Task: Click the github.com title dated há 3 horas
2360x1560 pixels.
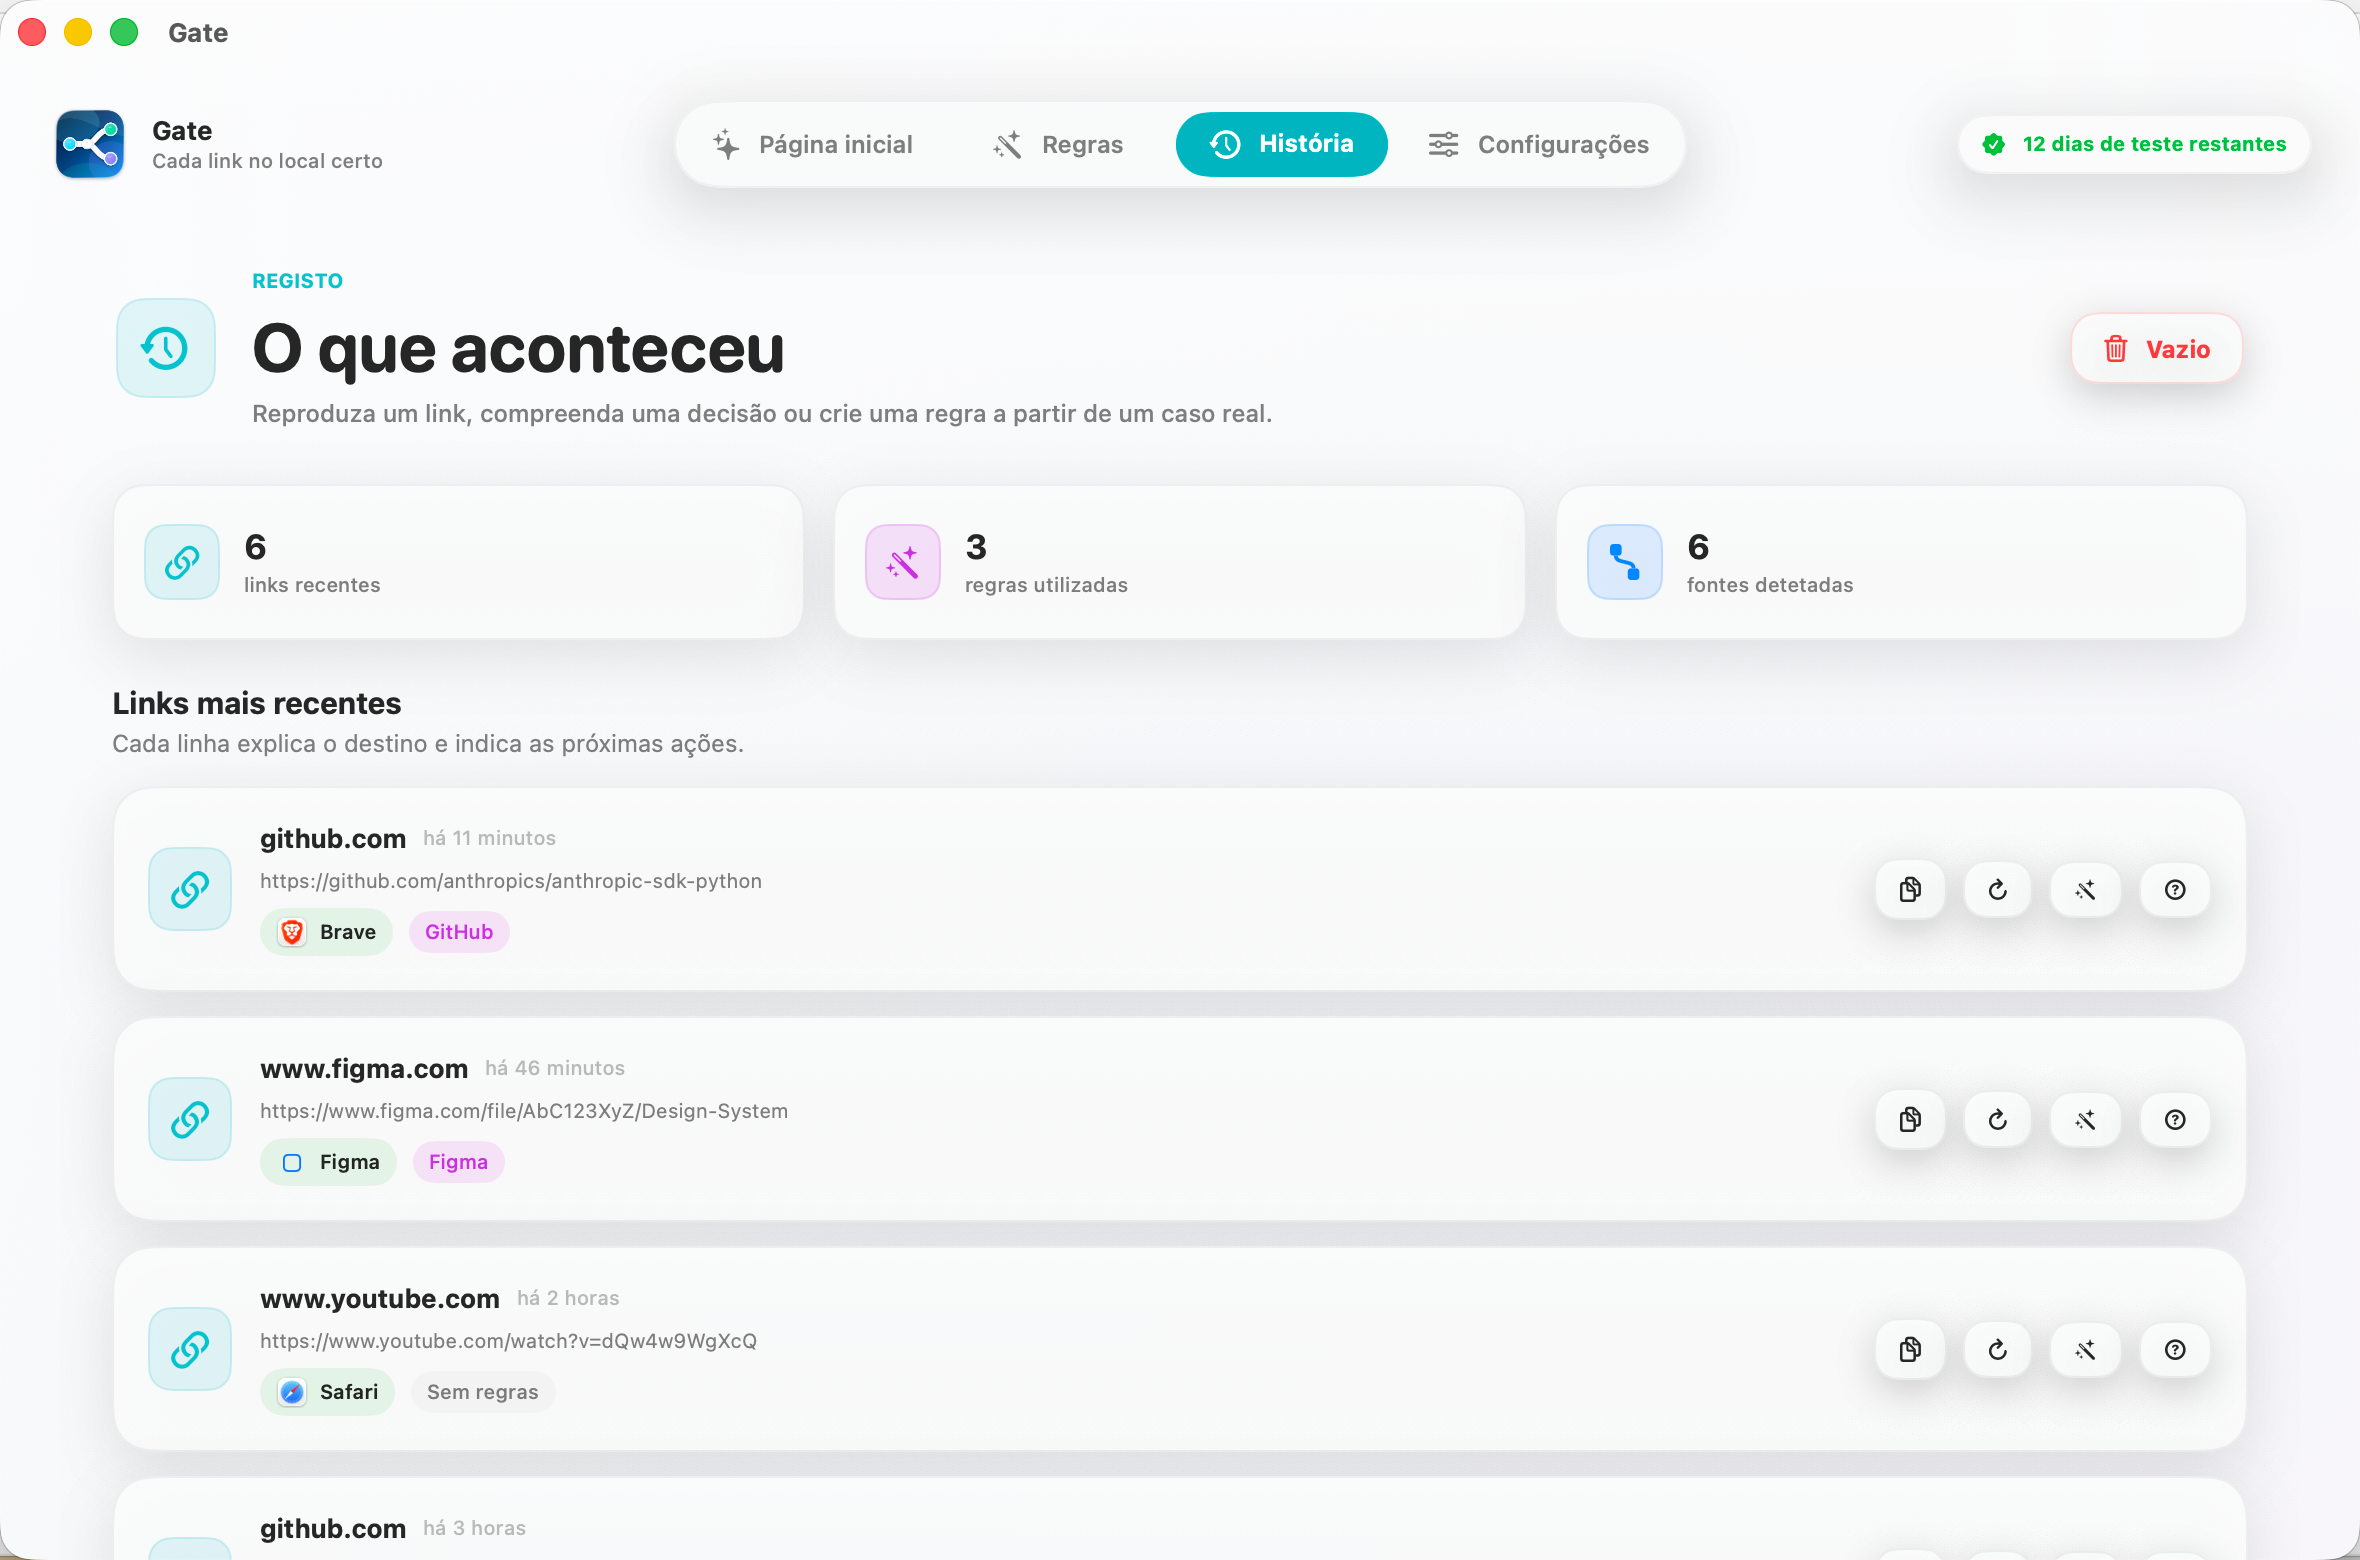Action: point(333,1528)
